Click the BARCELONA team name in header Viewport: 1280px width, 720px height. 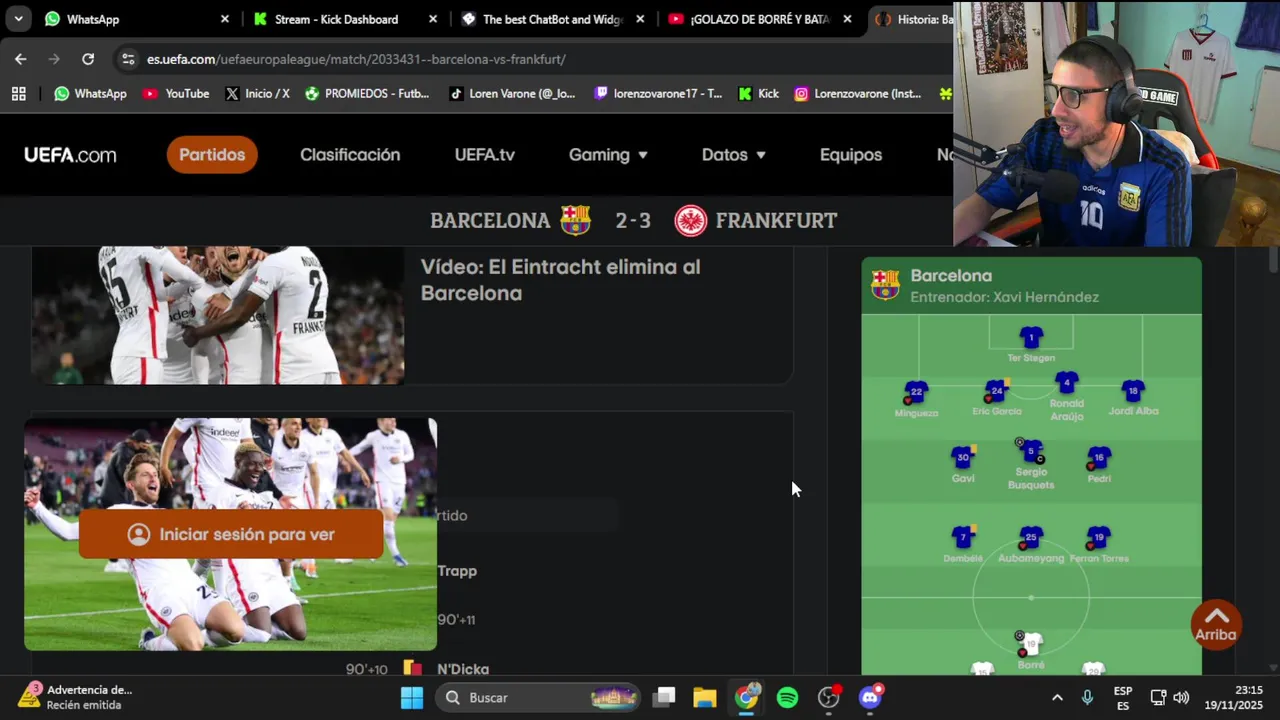[x=490, y=220]
